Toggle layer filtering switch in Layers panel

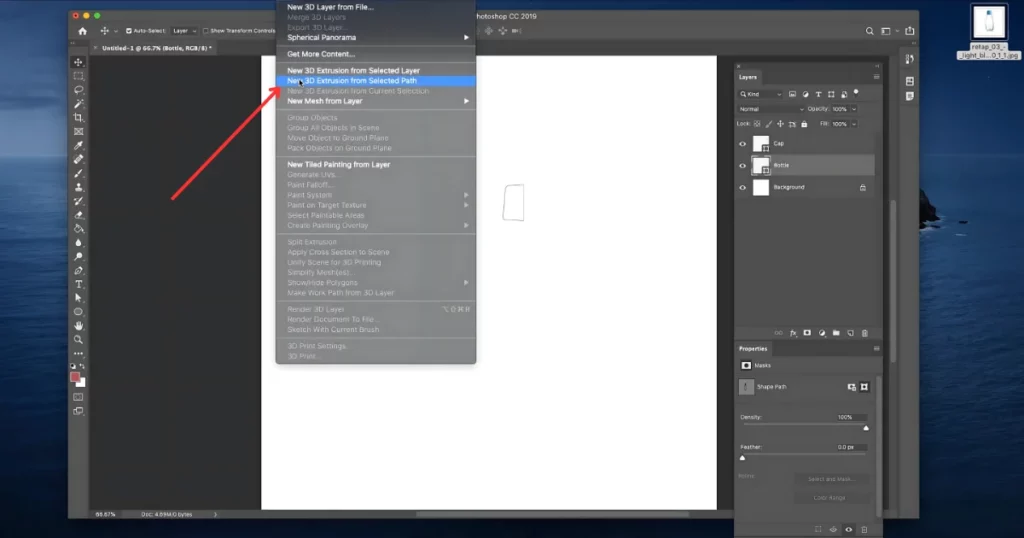856,93
